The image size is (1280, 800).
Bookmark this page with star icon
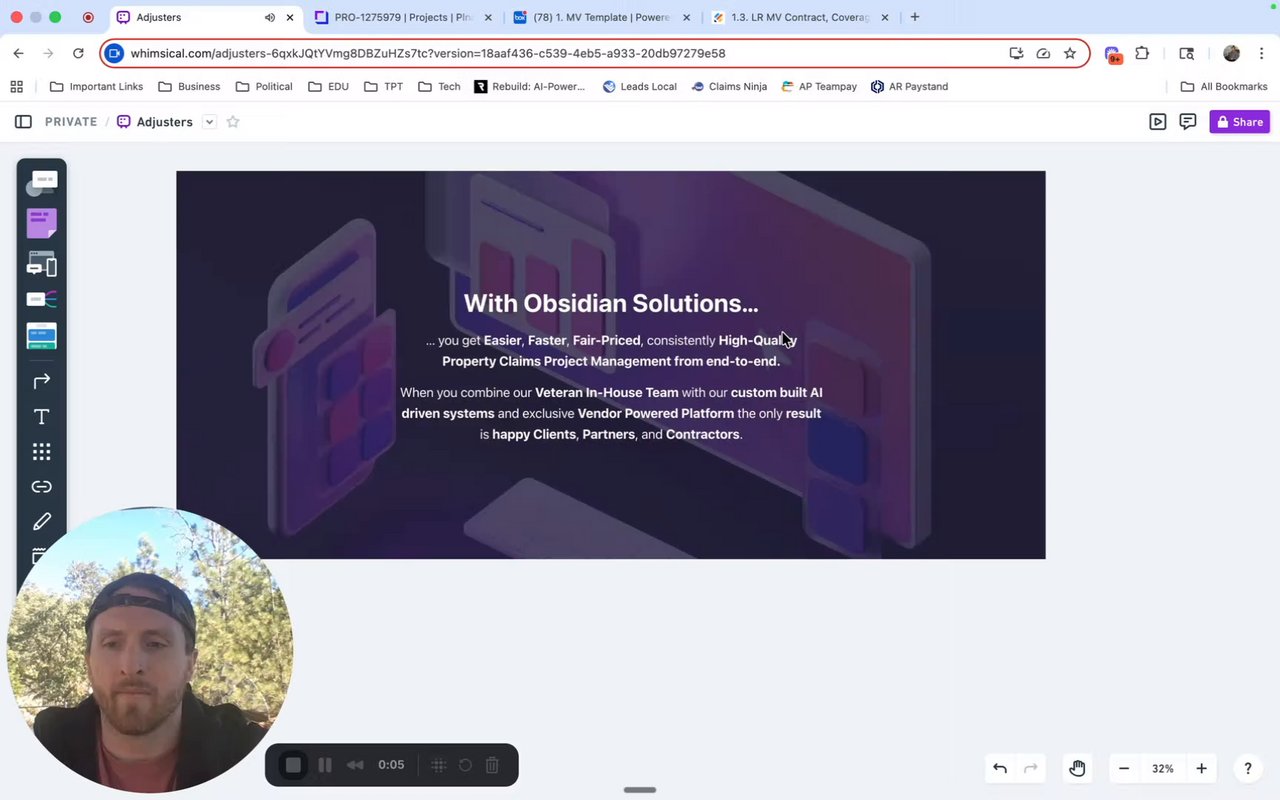pos(1070,53)
